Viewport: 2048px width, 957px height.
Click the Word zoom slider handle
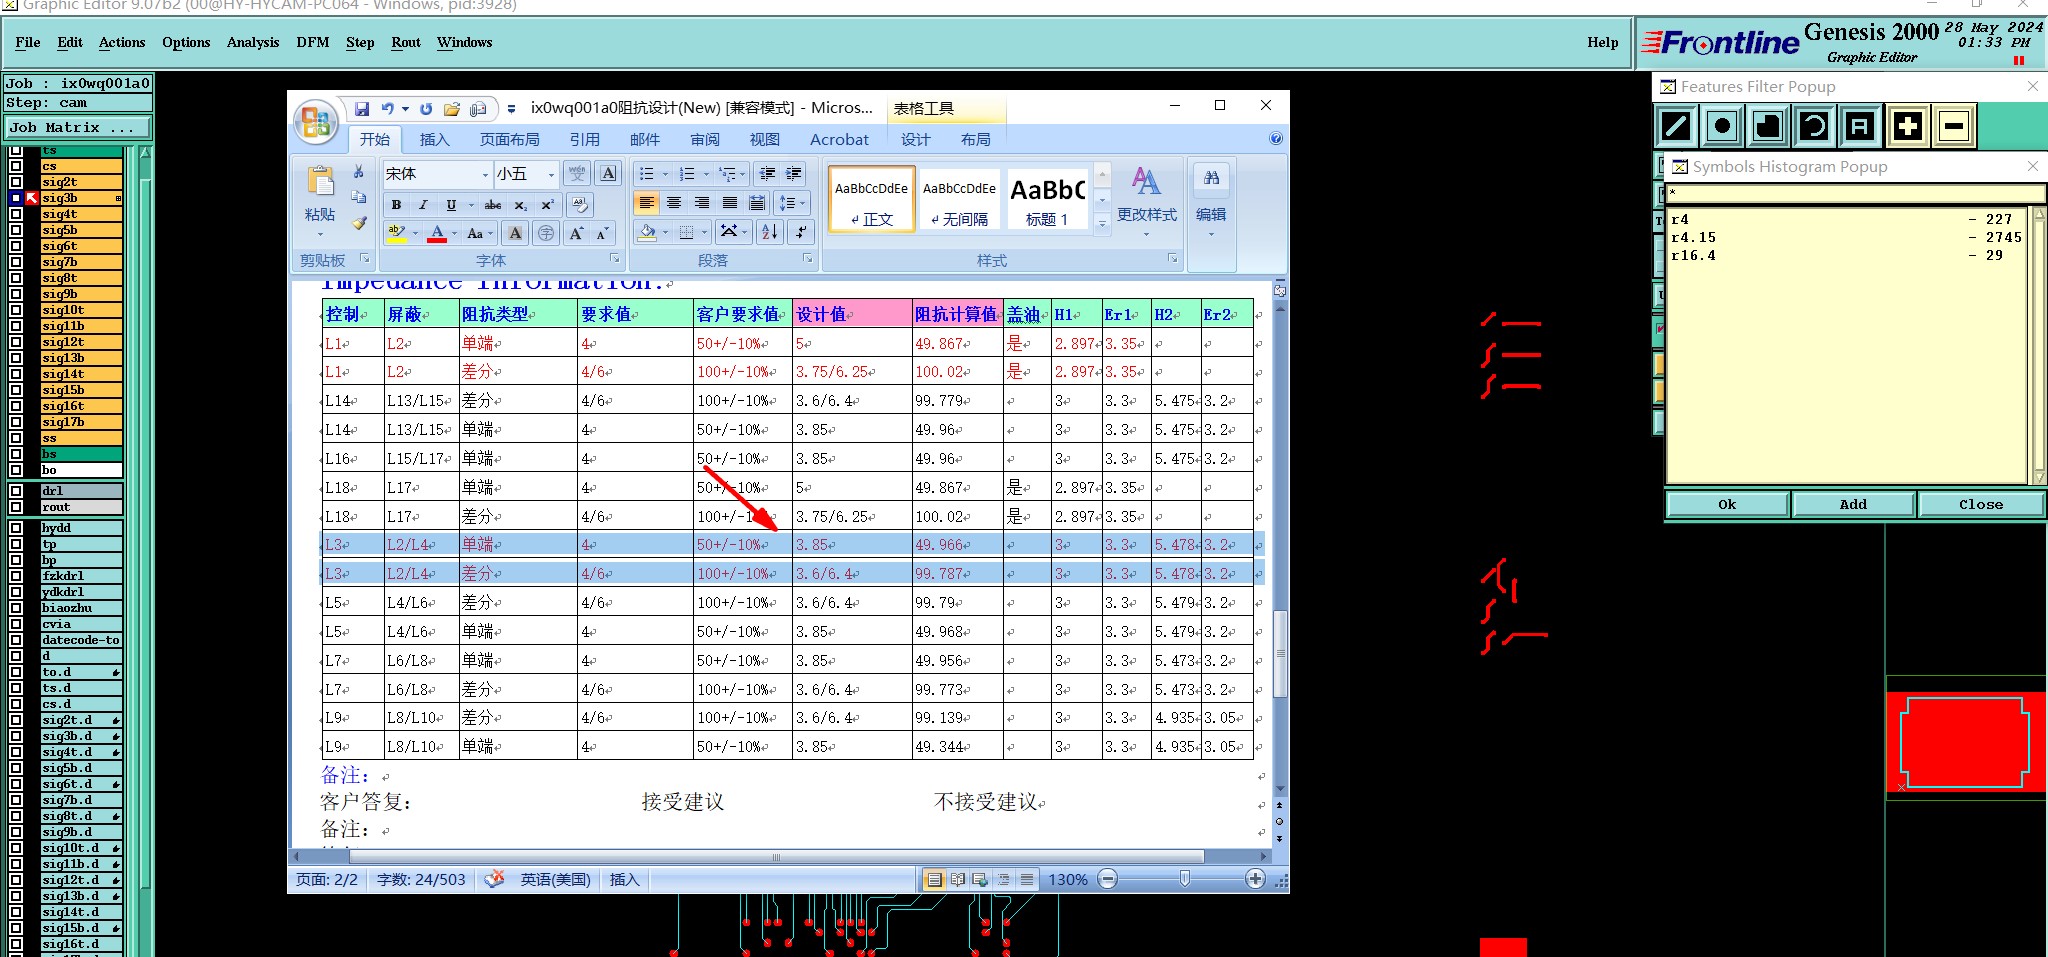pyautogui.click(x=1184, y=879)
